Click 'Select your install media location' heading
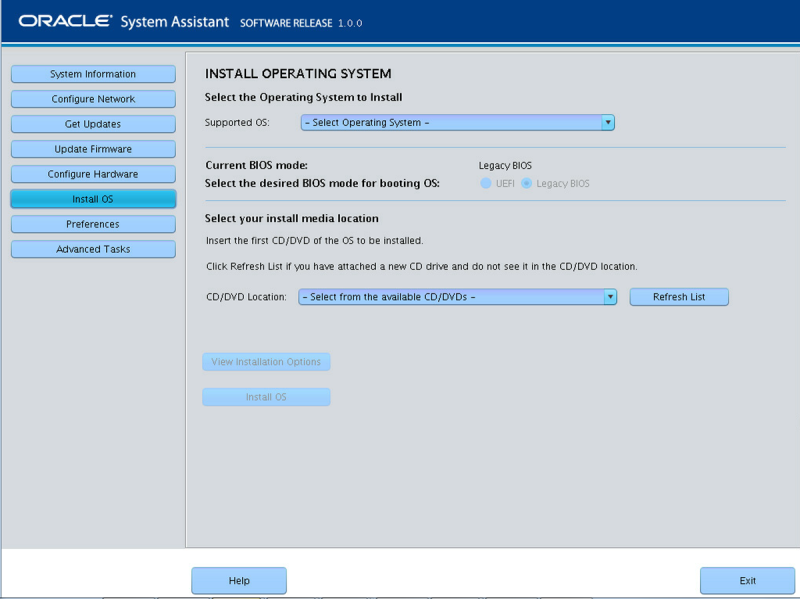 (292, 218)
